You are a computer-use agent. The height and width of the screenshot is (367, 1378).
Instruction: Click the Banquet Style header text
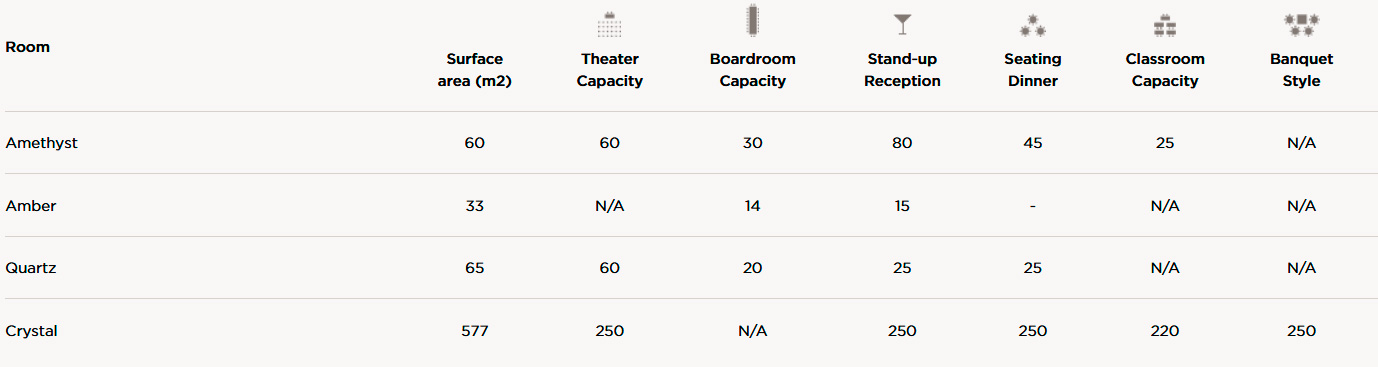click(1301, 70)
